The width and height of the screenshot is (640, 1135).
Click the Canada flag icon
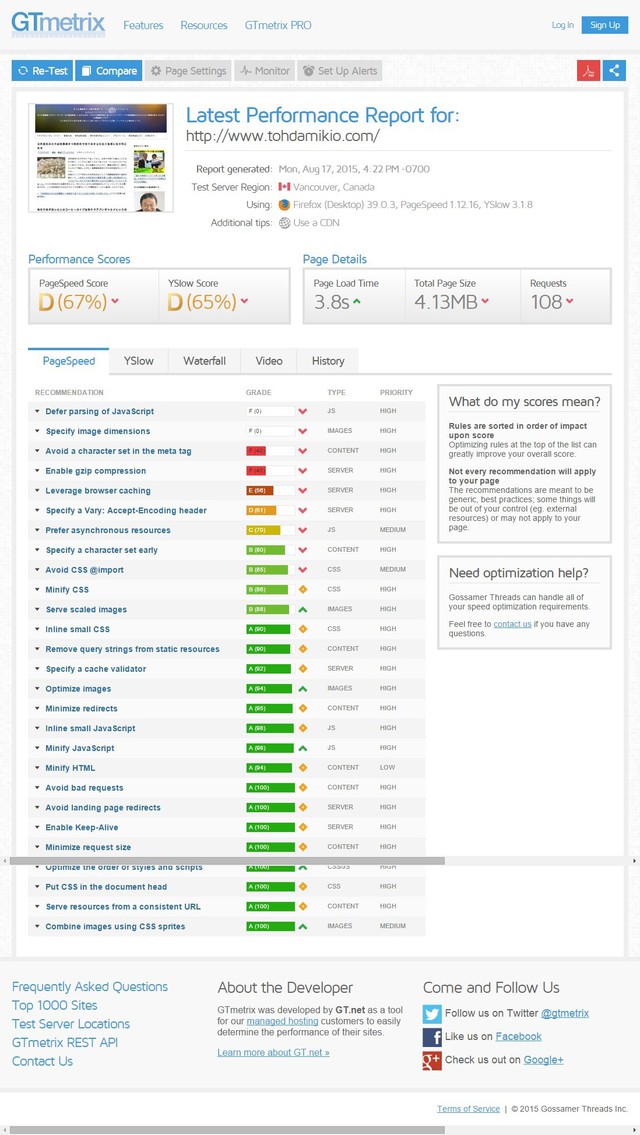pos(284,187)
